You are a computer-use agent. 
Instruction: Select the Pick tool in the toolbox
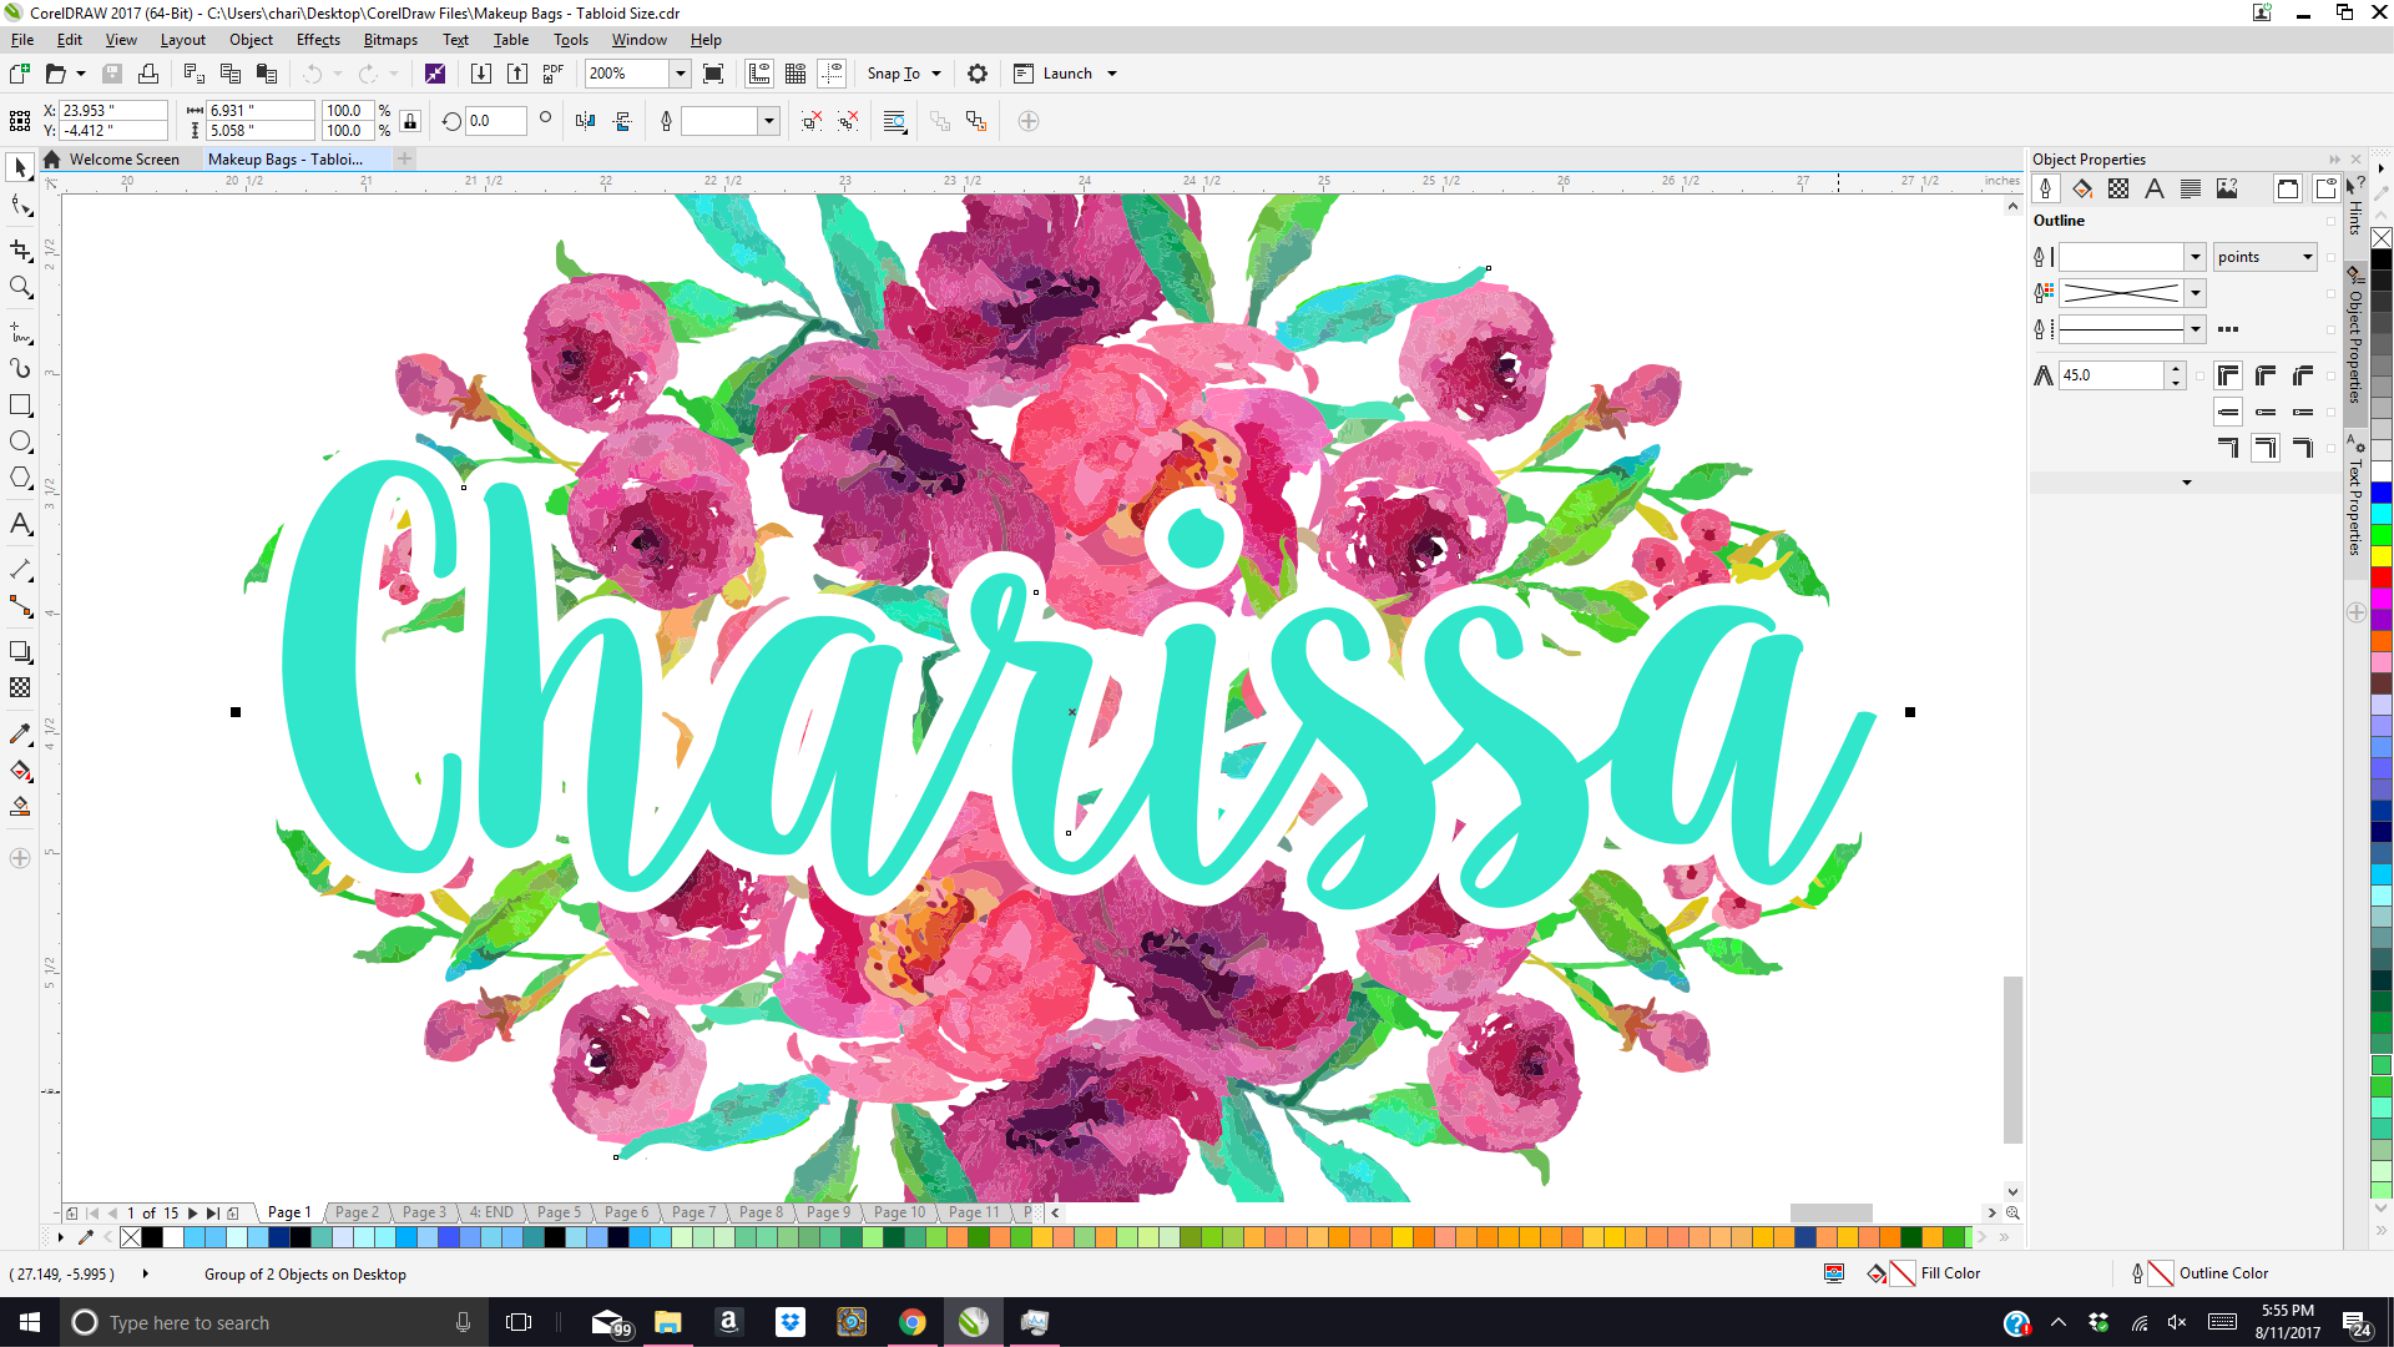(x=20, y=167)
